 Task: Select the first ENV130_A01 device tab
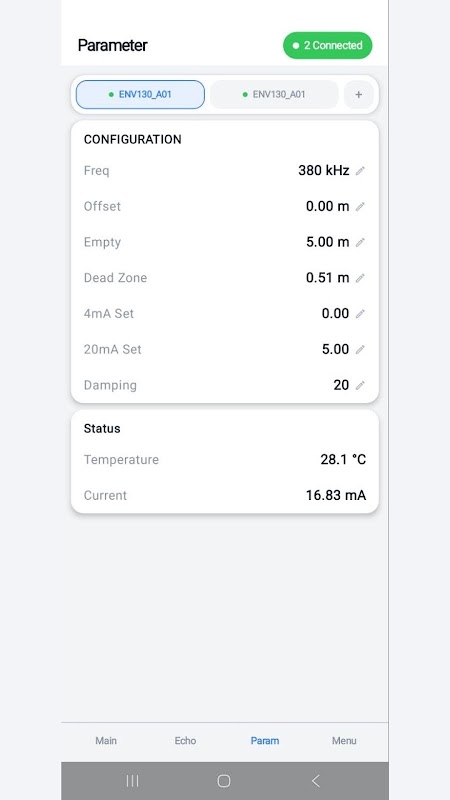point(140,94)
